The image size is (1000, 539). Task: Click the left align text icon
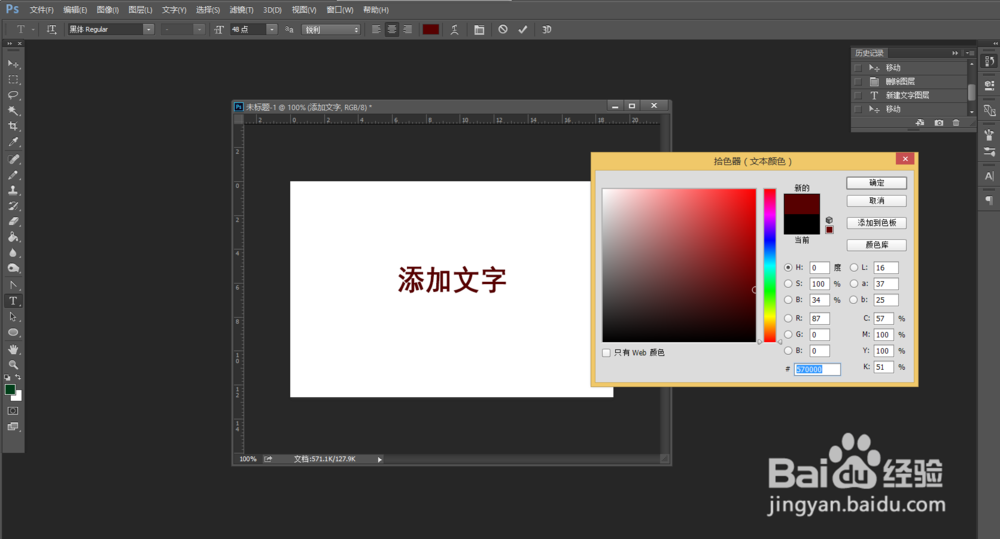(376, 29)
